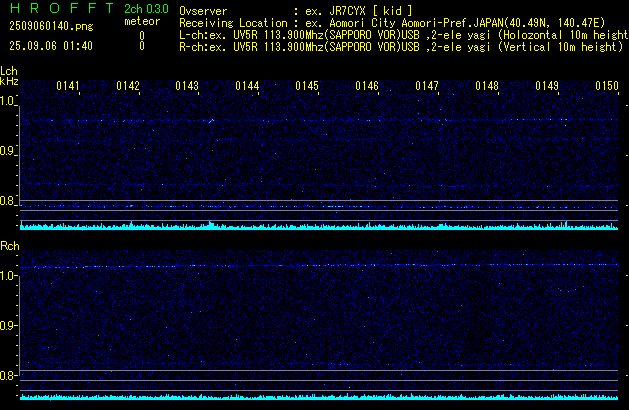Click the bright echo near 0143 in Lch spectrogram
629x410 pixels.
(211, 120)
